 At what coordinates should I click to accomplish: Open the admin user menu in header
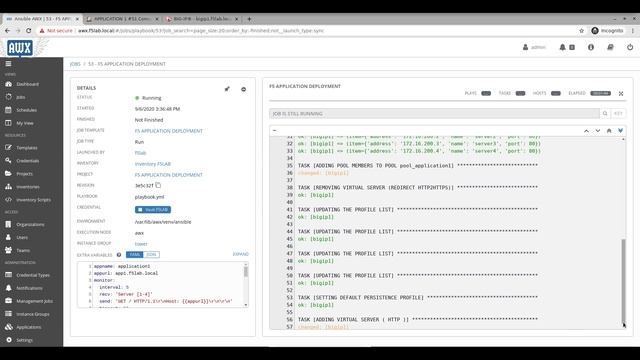click(x=534, y=47)
